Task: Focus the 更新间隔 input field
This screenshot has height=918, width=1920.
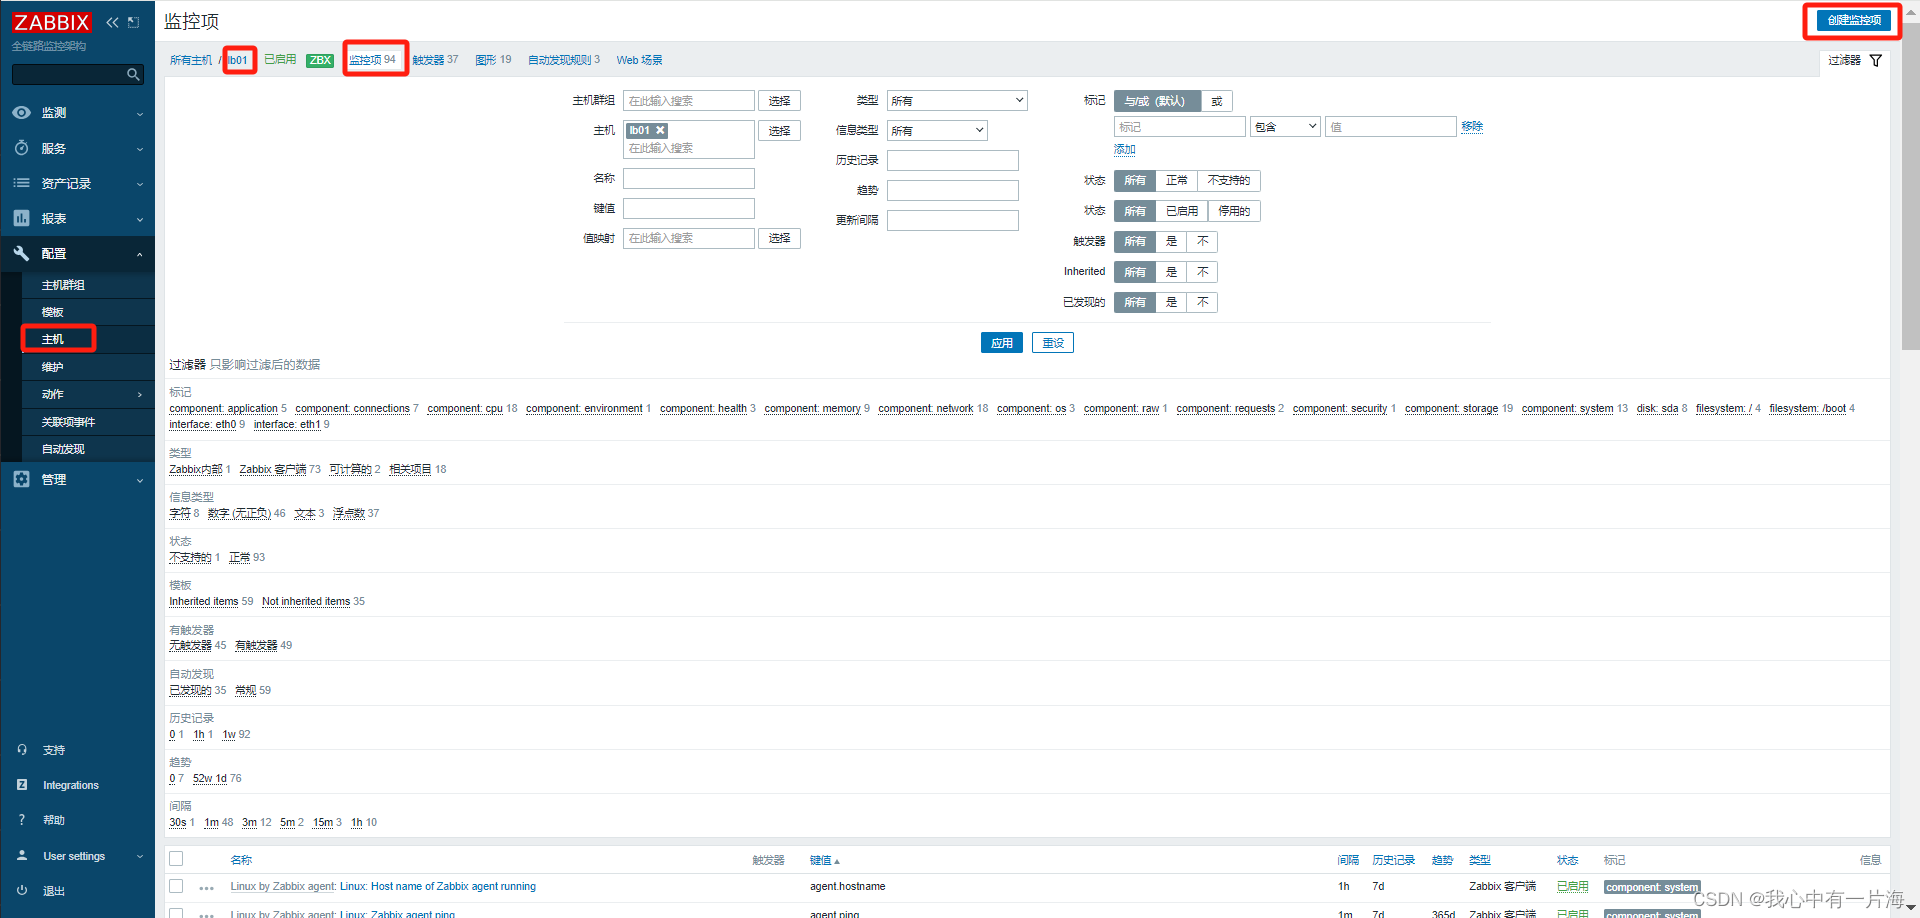Action: [x=952, y=221]
